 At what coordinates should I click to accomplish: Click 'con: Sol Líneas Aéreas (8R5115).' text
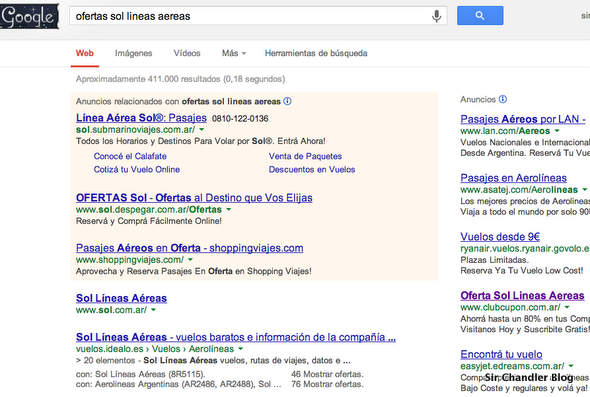coord(140,374)
